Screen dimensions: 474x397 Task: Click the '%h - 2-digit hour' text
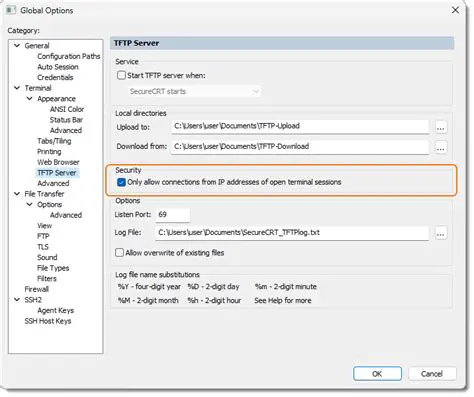pos(214,301)
